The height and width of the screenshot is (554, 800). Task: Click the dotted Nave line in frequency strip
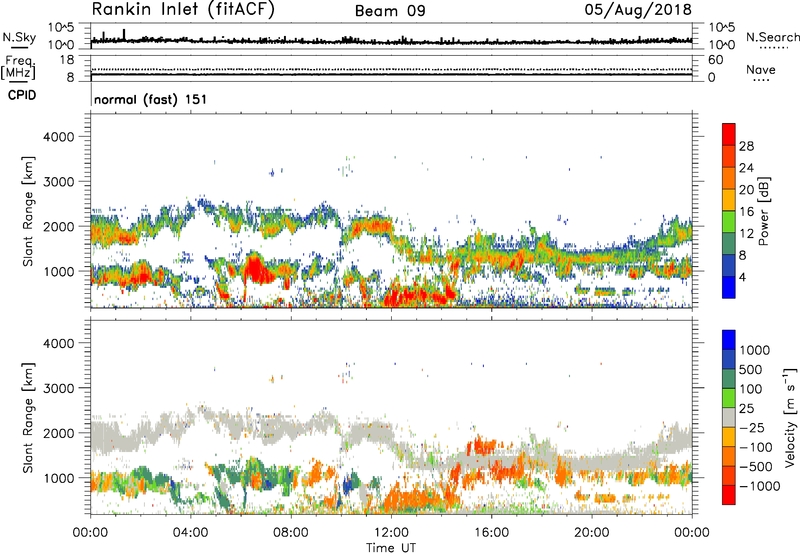click(x=391, y=69)
